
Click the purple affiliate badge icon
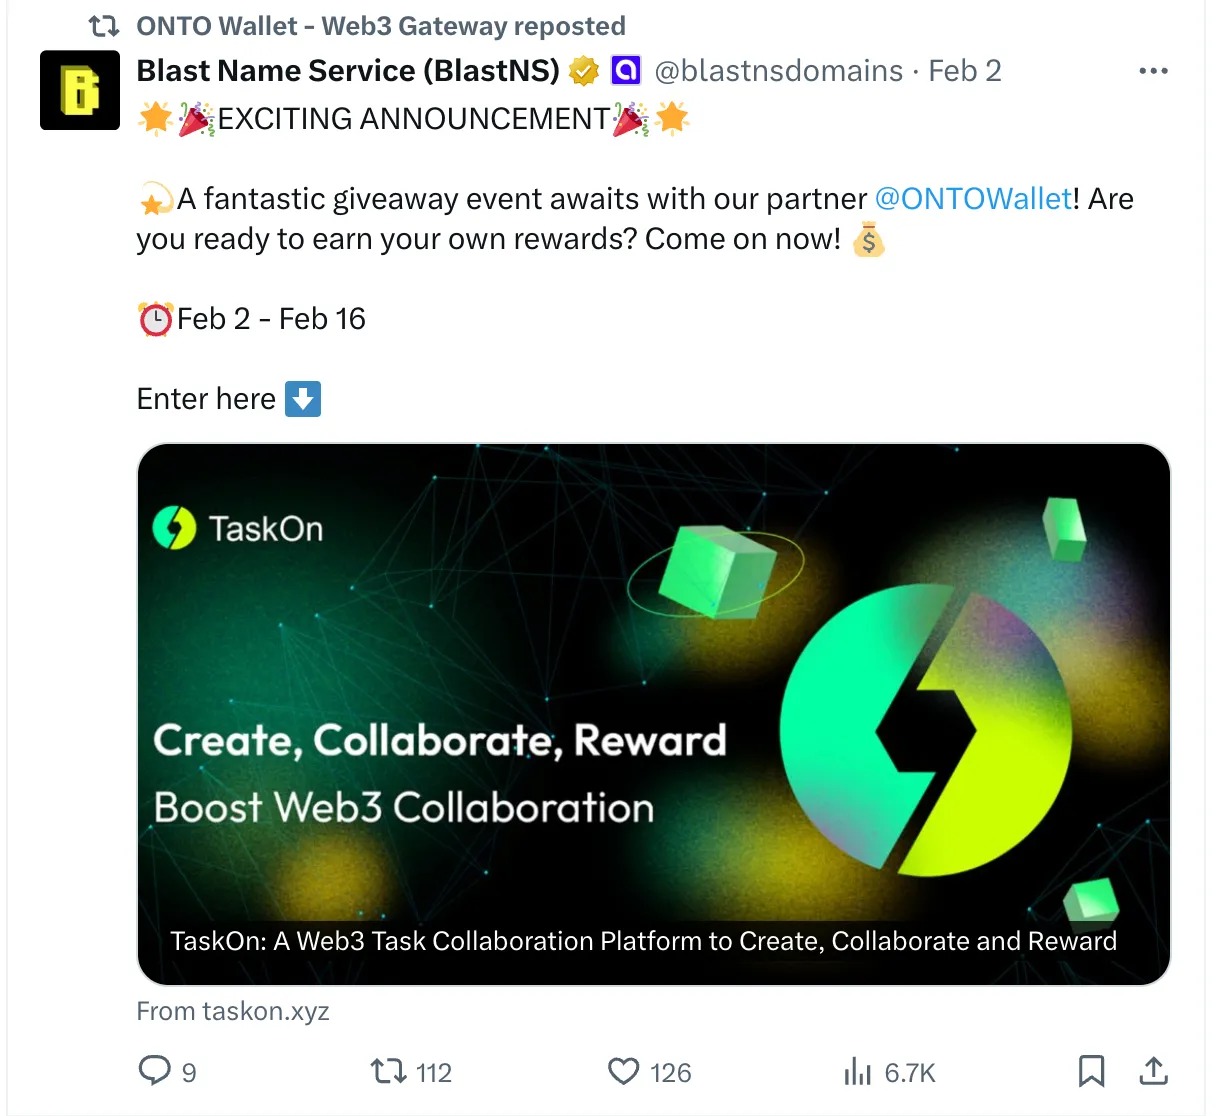[x=626, y=71]
